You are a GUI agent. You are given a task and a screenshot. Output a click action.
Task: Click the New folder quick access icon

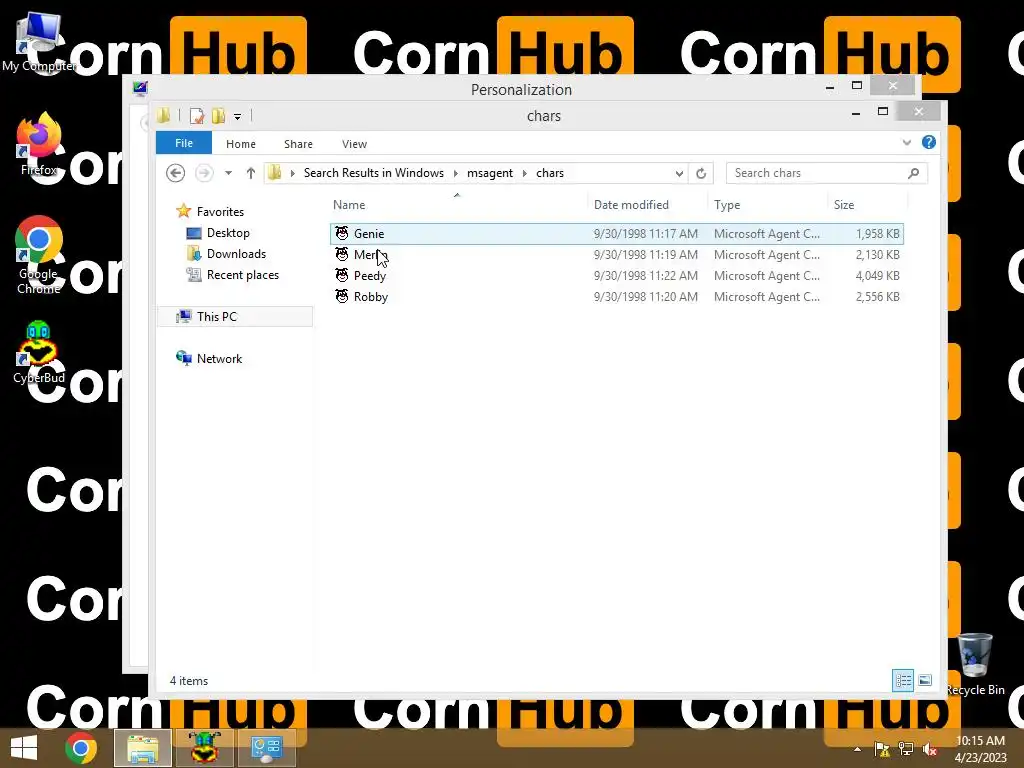pyautogui.click(x=218, y=116)
